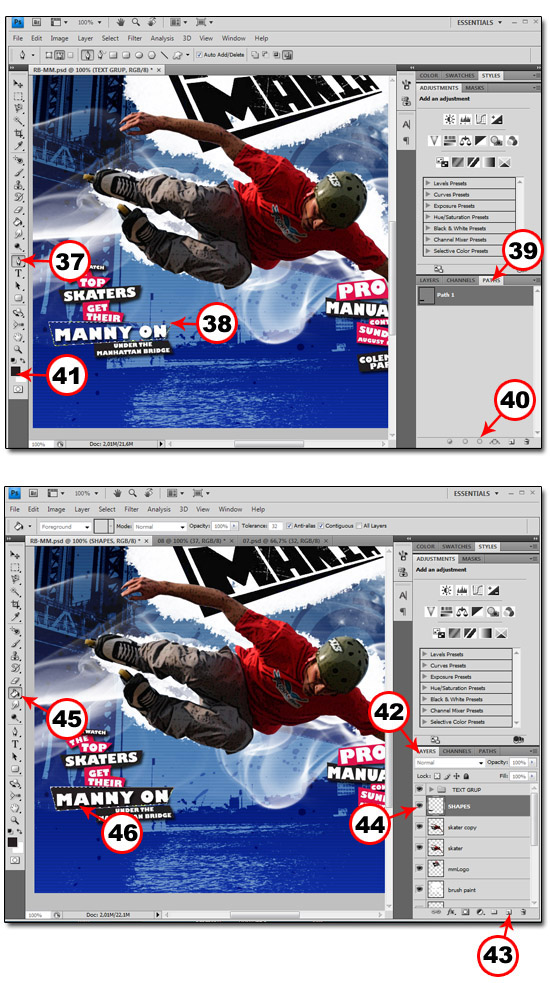Open the Fill slider arrow in the Layers panel
Screen dimensions: 550x983
coord(532,776)
